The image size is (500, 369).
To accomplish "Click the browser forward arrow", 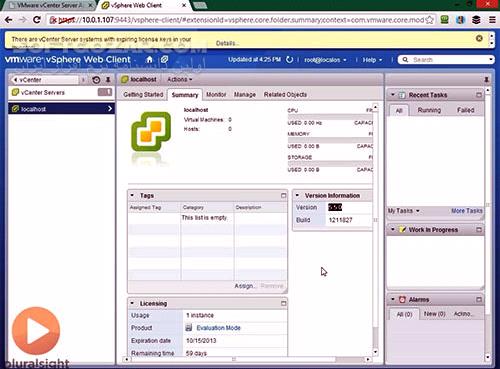I will click(22, 20).
